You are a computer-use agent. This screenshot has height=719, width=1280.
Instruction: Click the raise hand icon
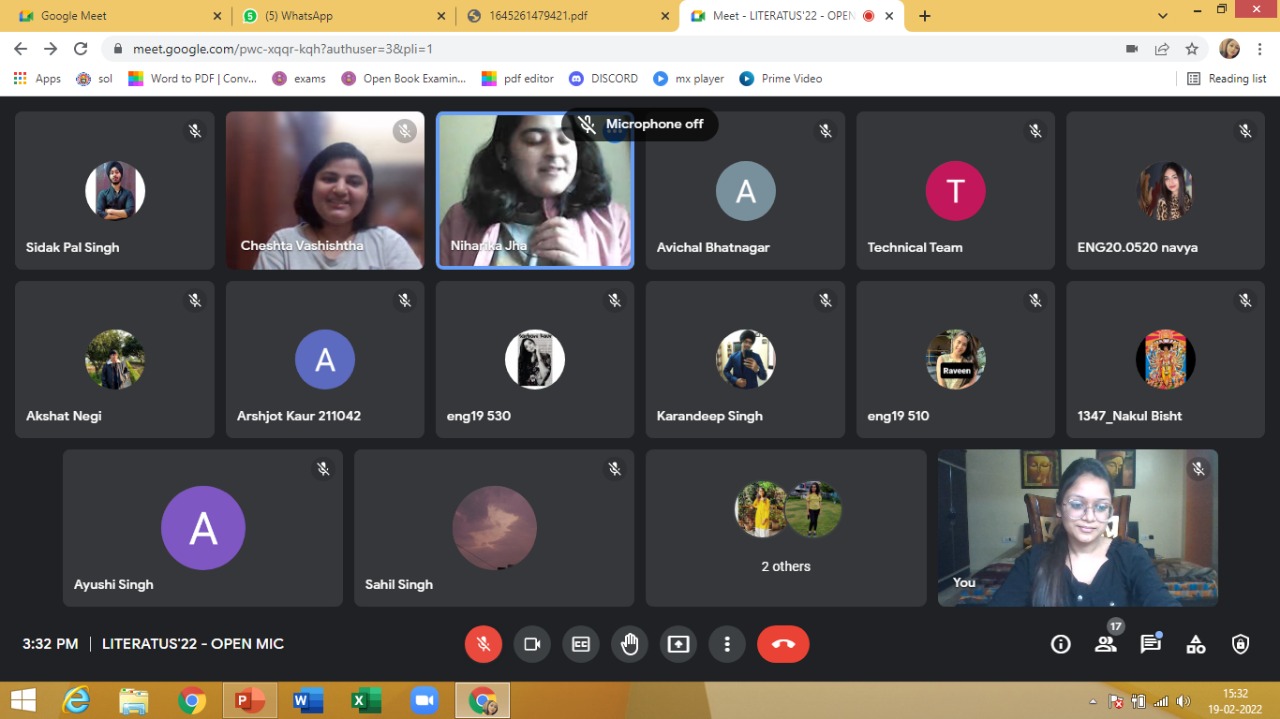(x=629, y=644)
